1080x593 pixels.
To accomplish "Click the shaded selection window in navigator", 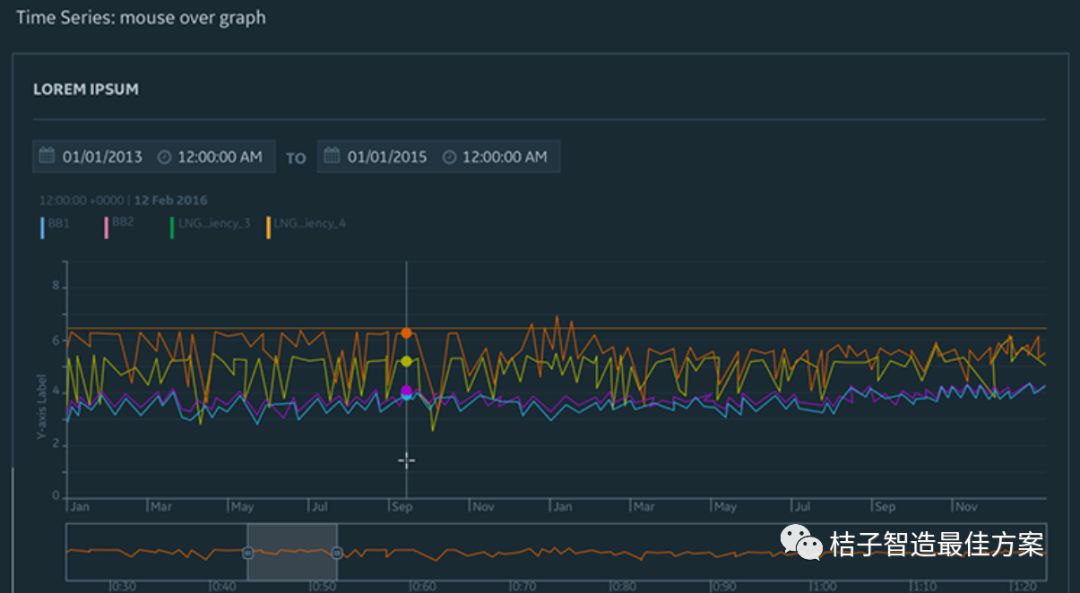I will (292, 552).
